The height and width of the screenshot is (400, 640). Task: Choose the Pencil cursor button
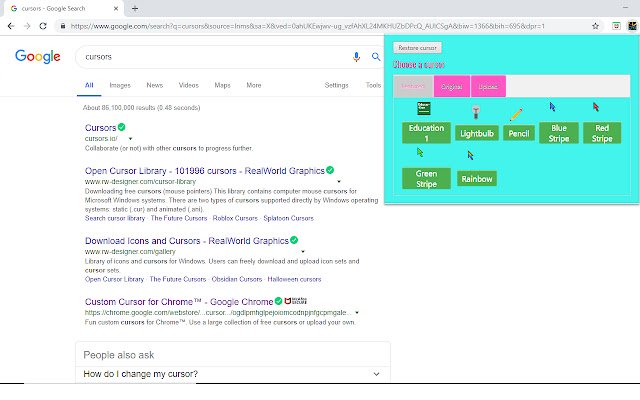click(x=519, y=133)
